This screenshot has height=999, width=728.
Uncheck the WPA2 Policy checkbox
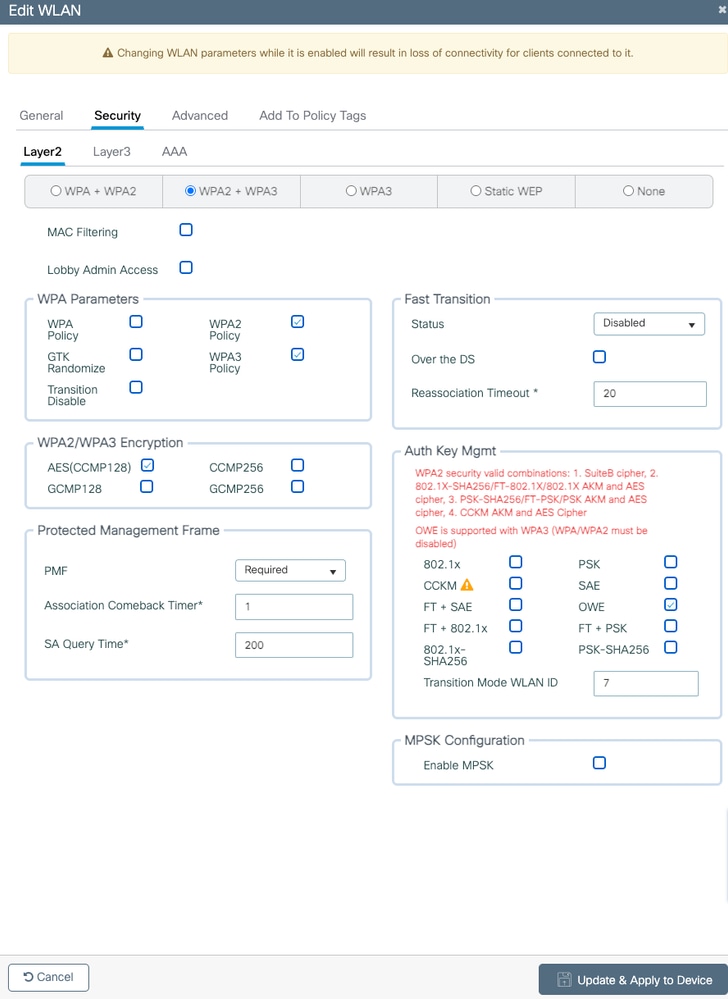(x=297, y=321)
